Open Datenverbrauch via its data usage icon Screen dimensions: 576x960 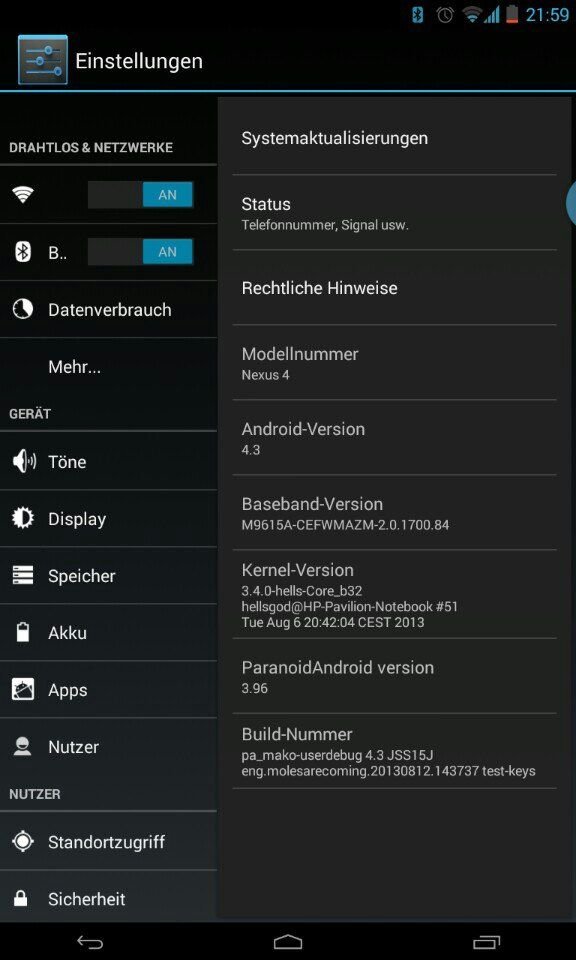pyautogui.click(x=23, y=309)
